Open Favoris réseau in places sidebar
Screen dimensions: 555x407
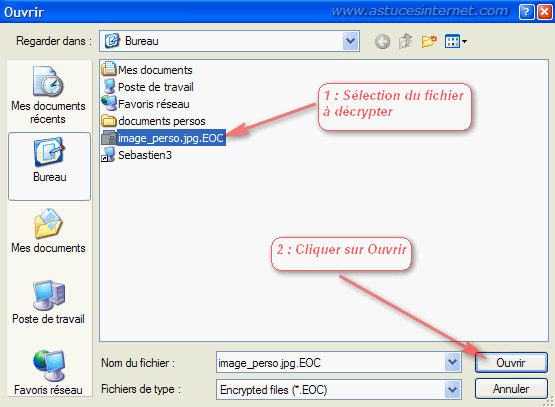click(48, 373)
